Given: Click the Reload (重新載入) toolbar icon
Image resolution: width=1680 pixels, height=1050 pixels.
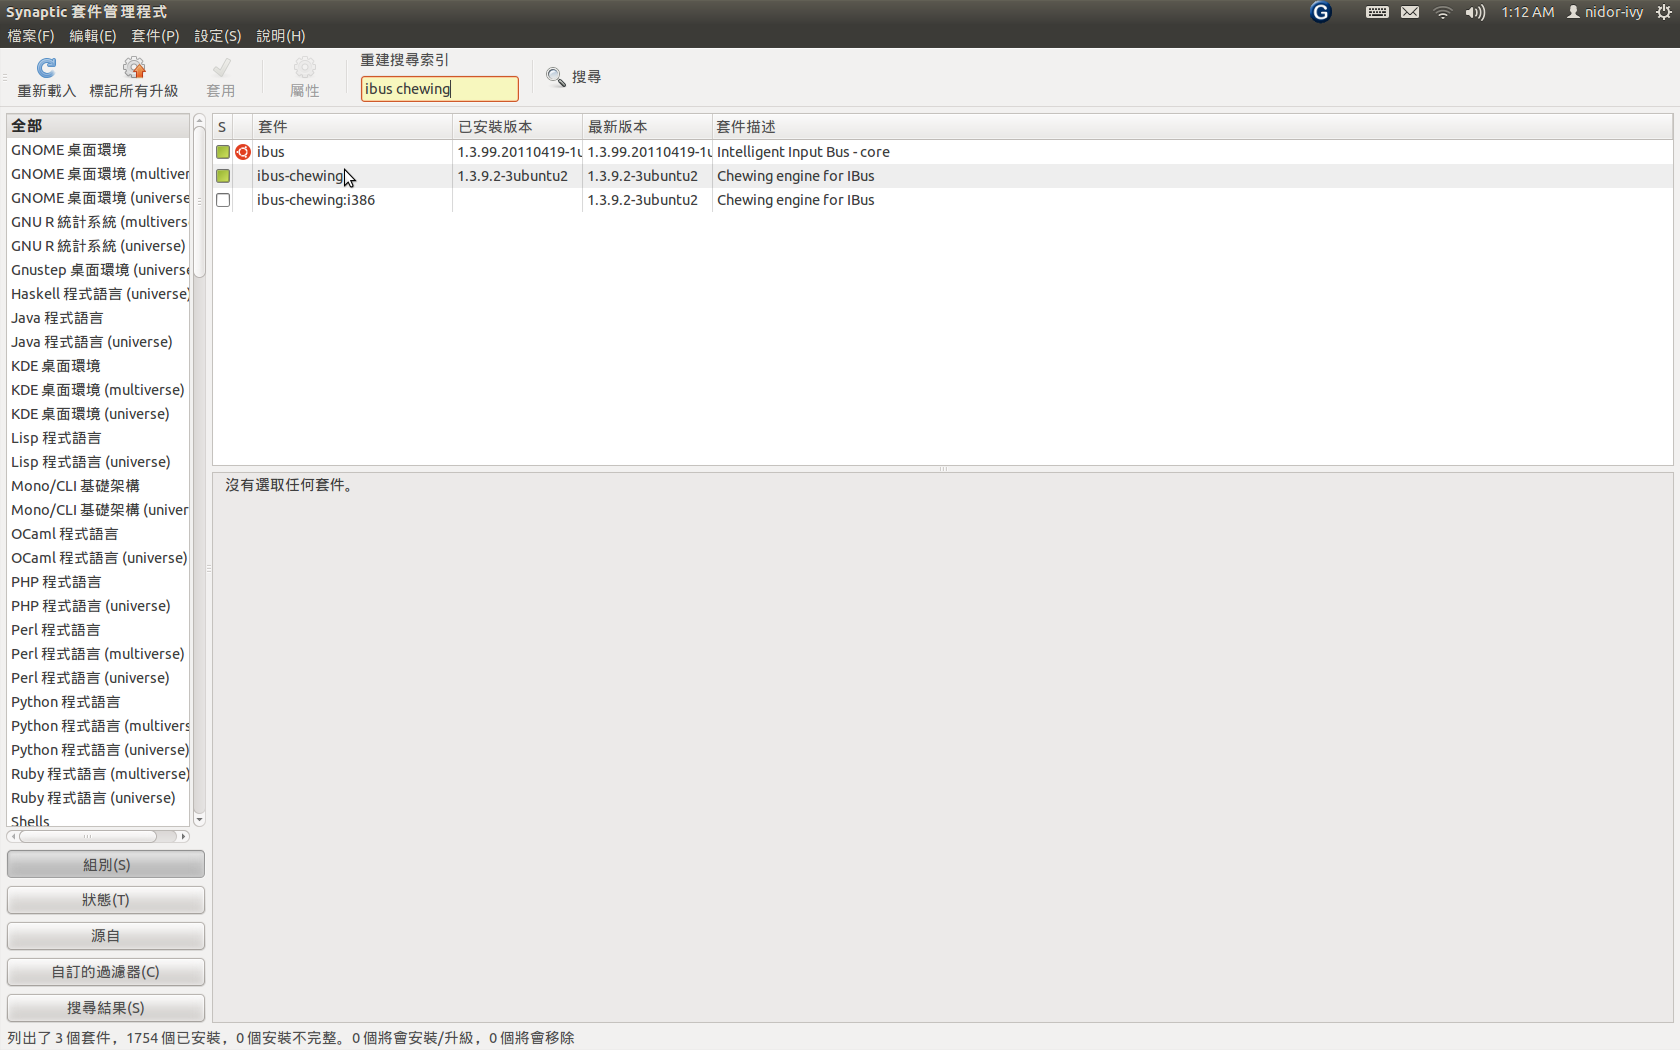Looking at the screenshot, I should tap(46, 67).
